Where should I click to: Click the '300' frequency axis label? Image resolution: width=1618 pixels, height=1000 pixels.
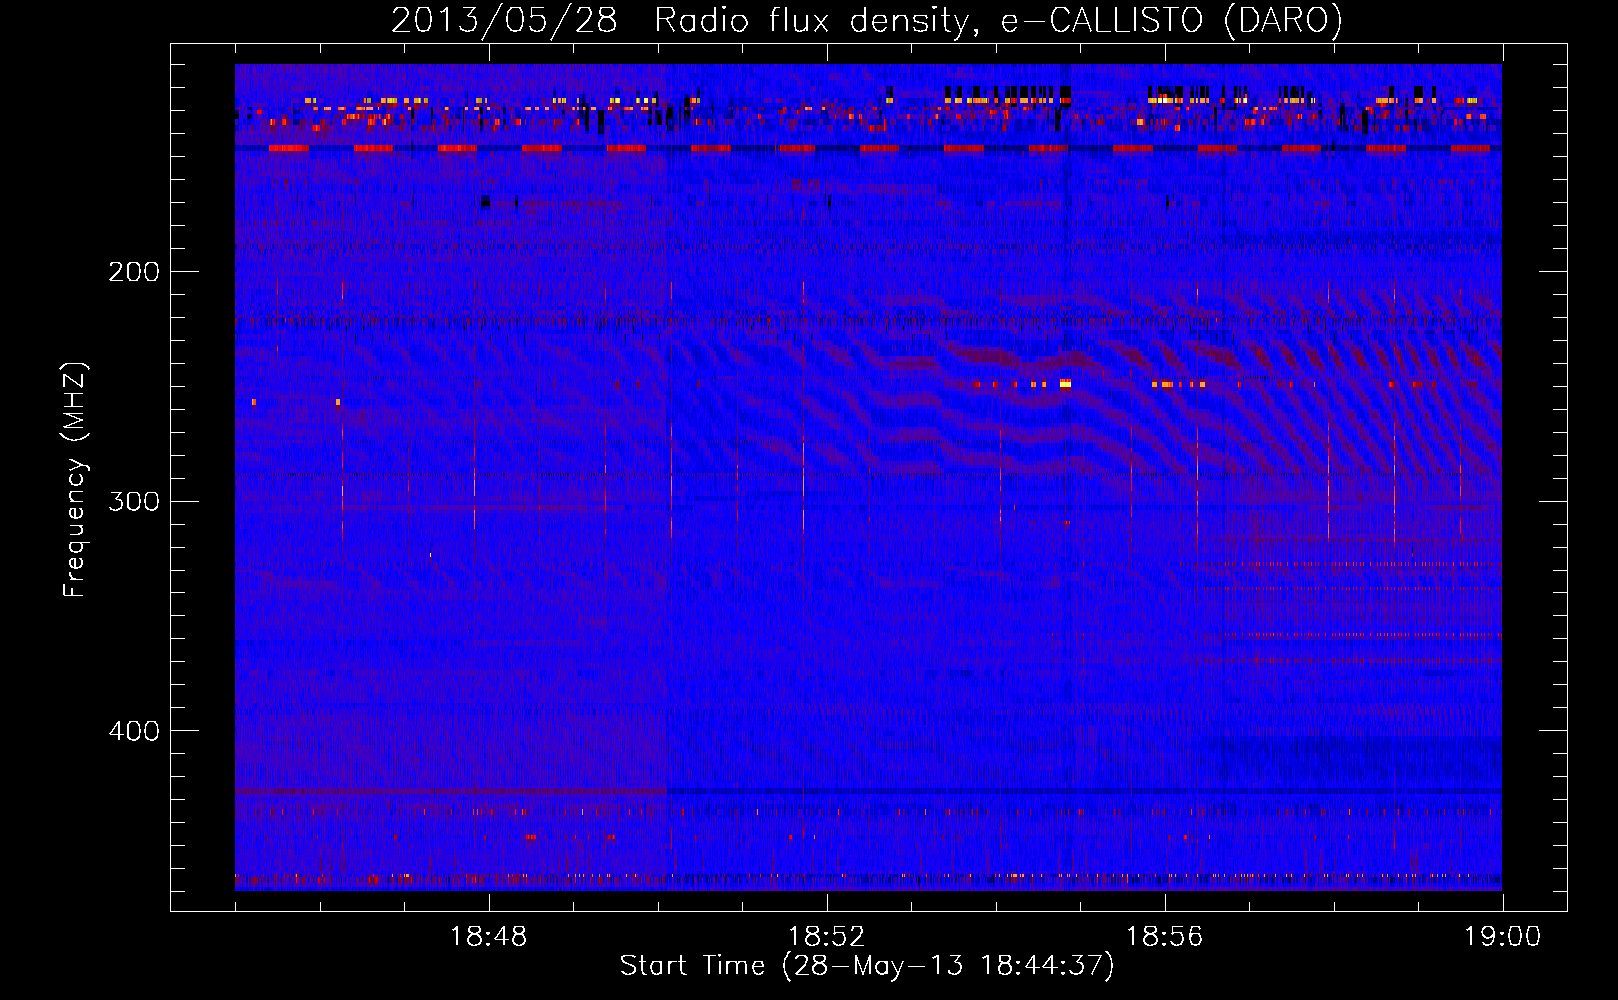pyautogui.click(x=134, y=501)
